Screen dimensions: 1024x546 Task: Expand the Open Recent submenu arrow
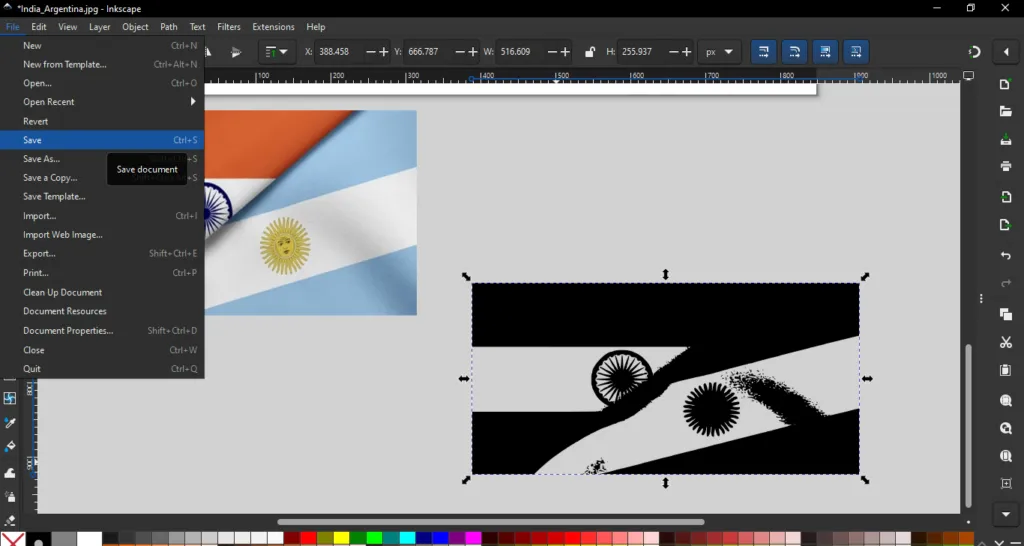[193, 102]
